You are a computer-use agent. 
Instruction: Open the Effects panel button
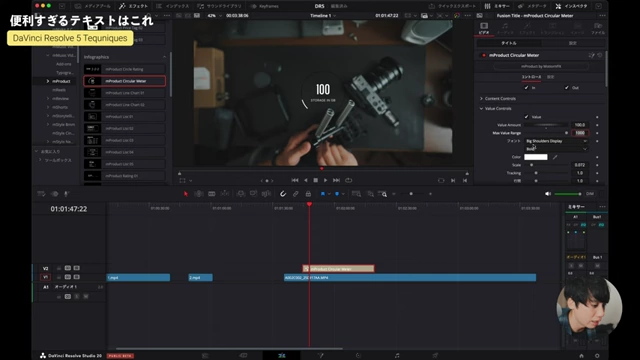coord(133,6)
